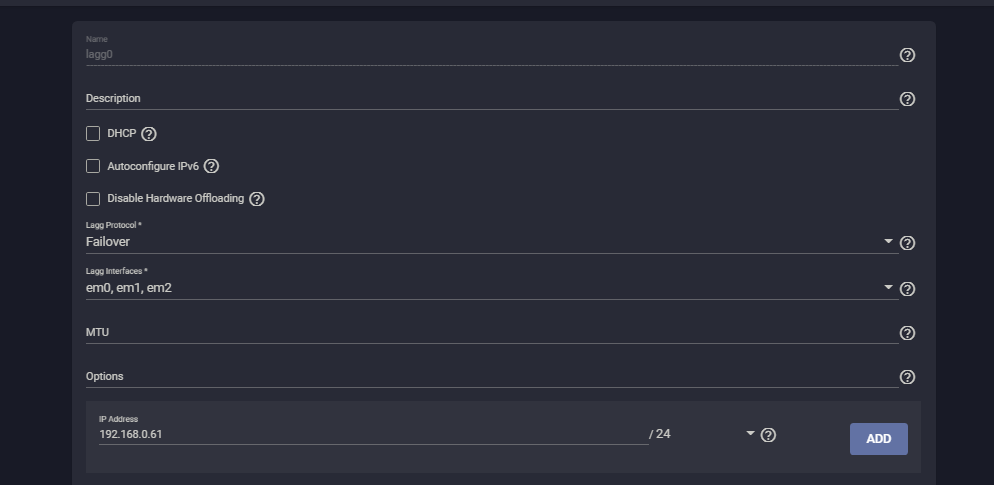Open help icon next to IP Address netmask

[x=768, y=435]
